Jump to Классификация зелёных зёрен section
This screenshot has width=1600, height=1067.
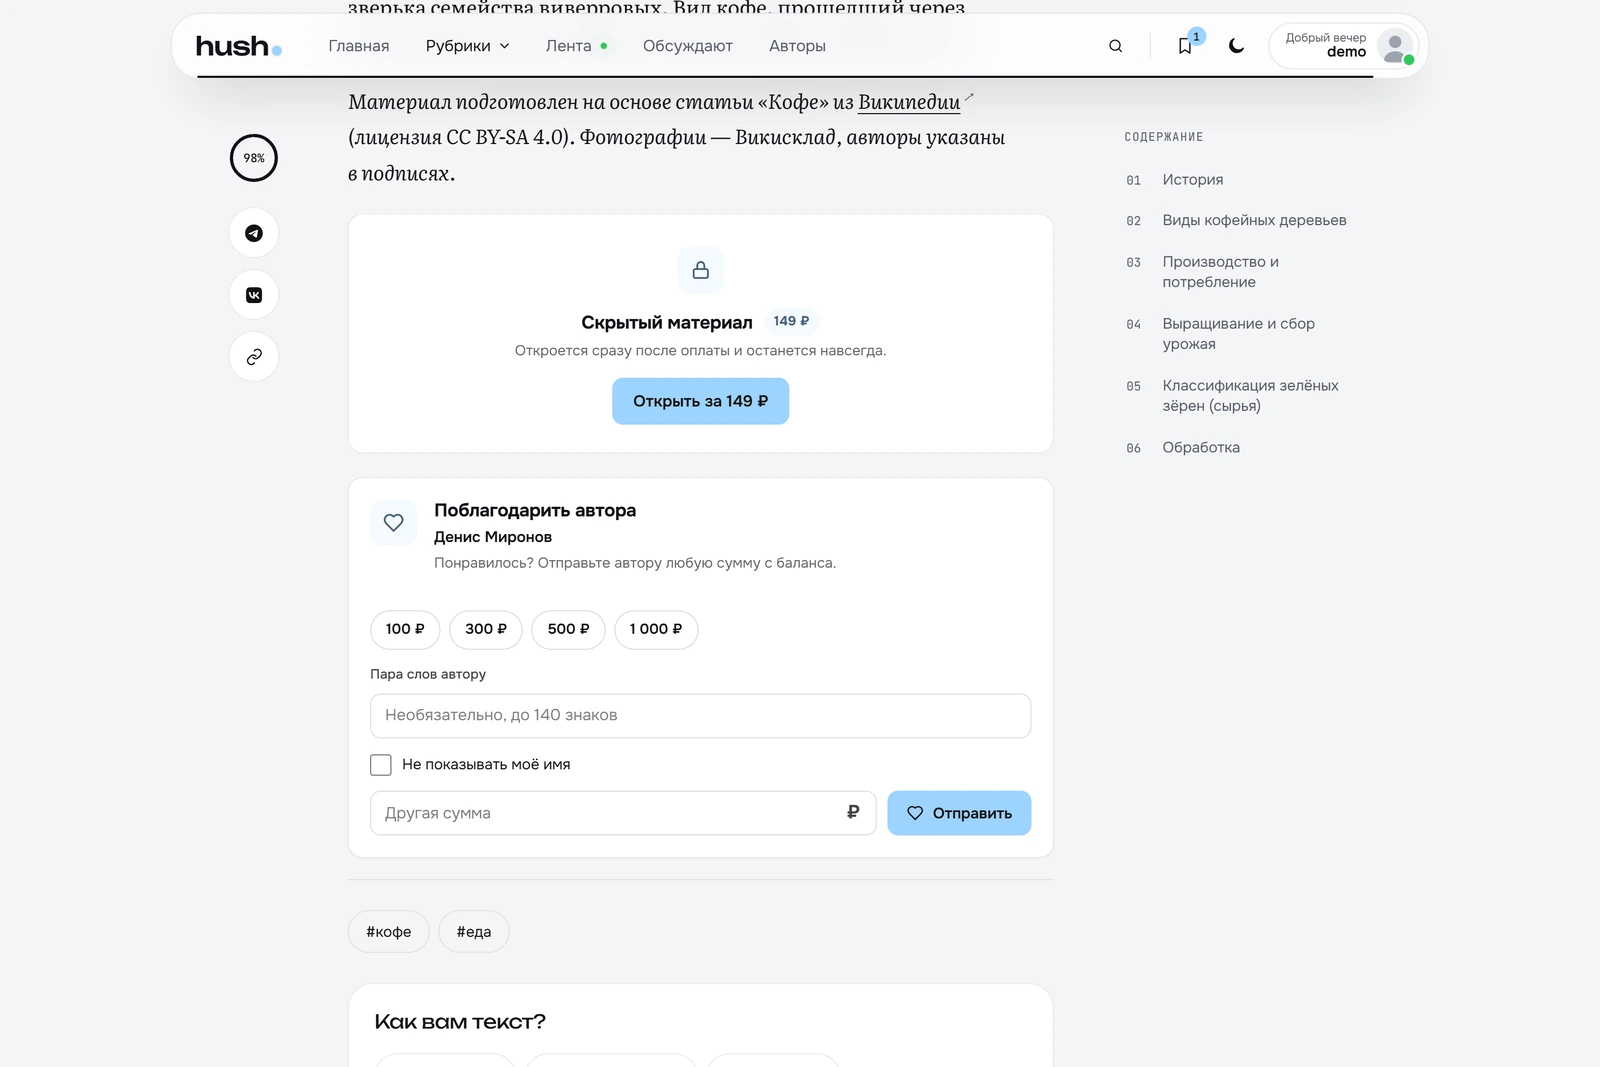[x=1250, y=396]
